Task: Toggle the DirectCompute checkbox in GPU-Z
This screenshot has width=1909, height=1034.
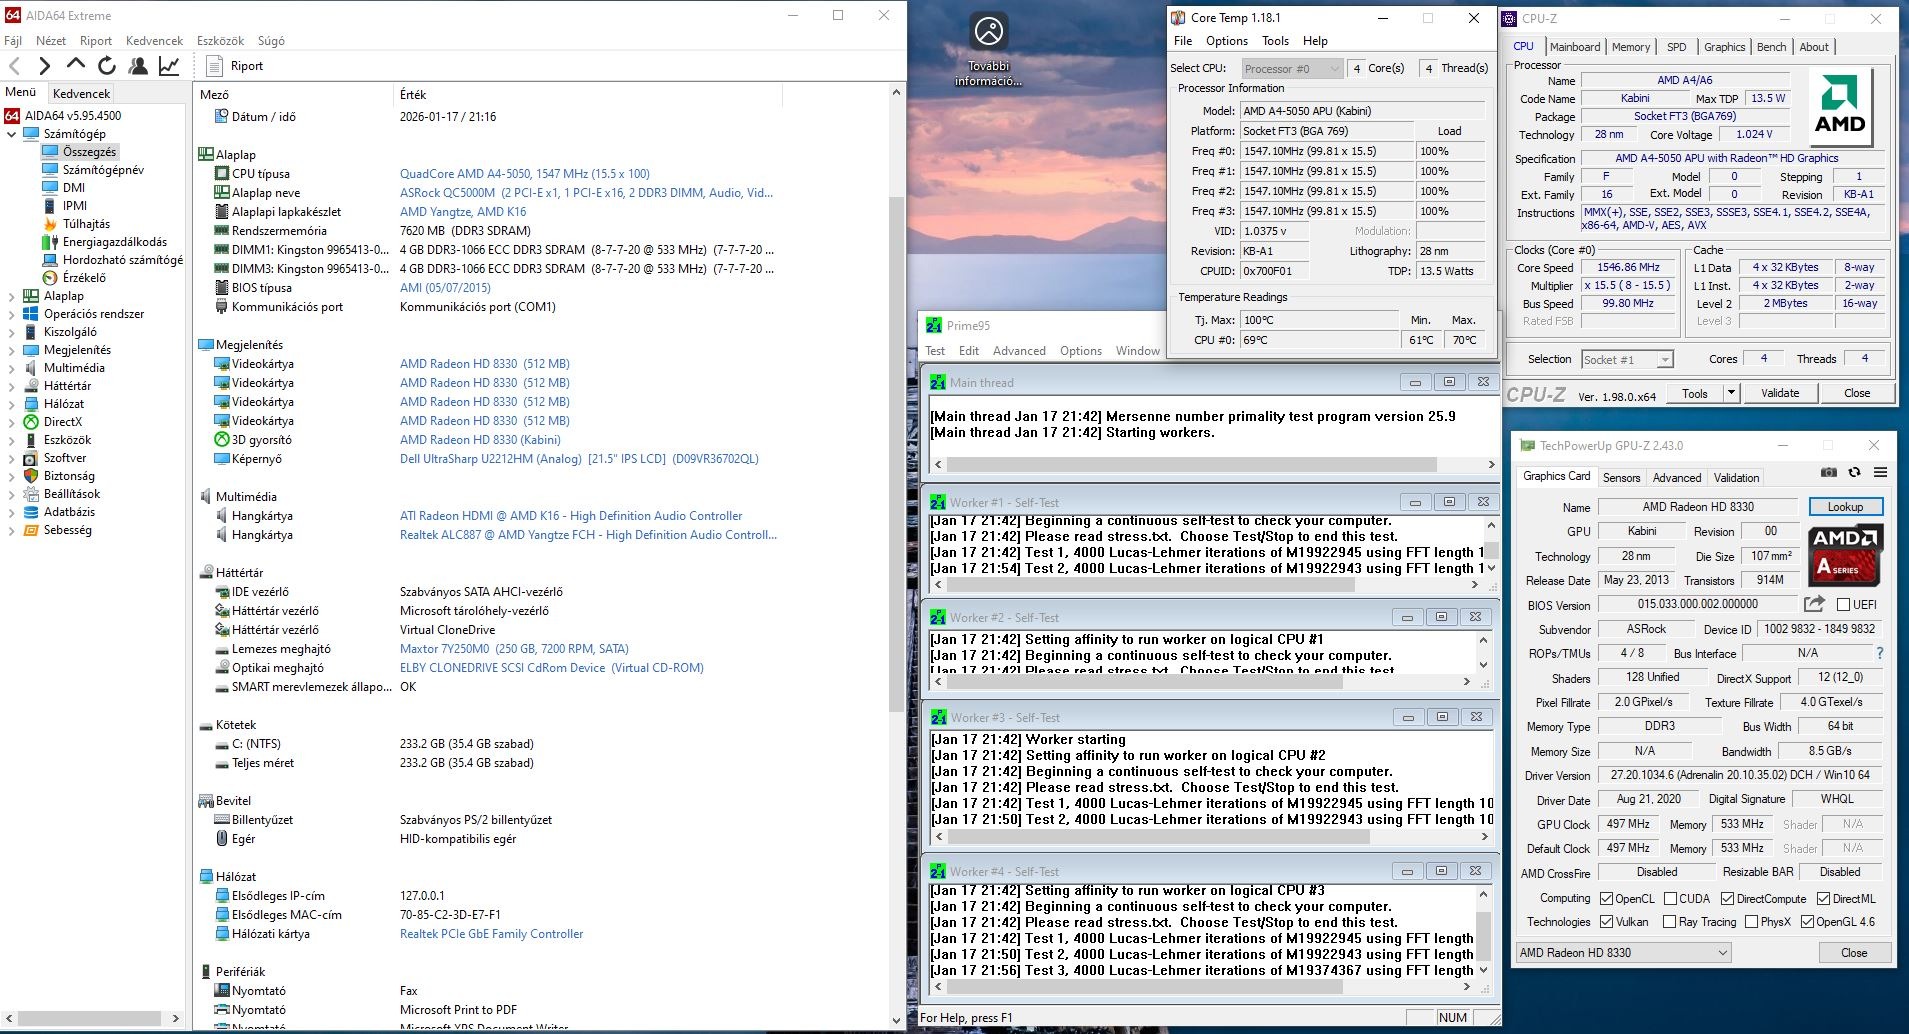Action: (x=1727, y=899)
